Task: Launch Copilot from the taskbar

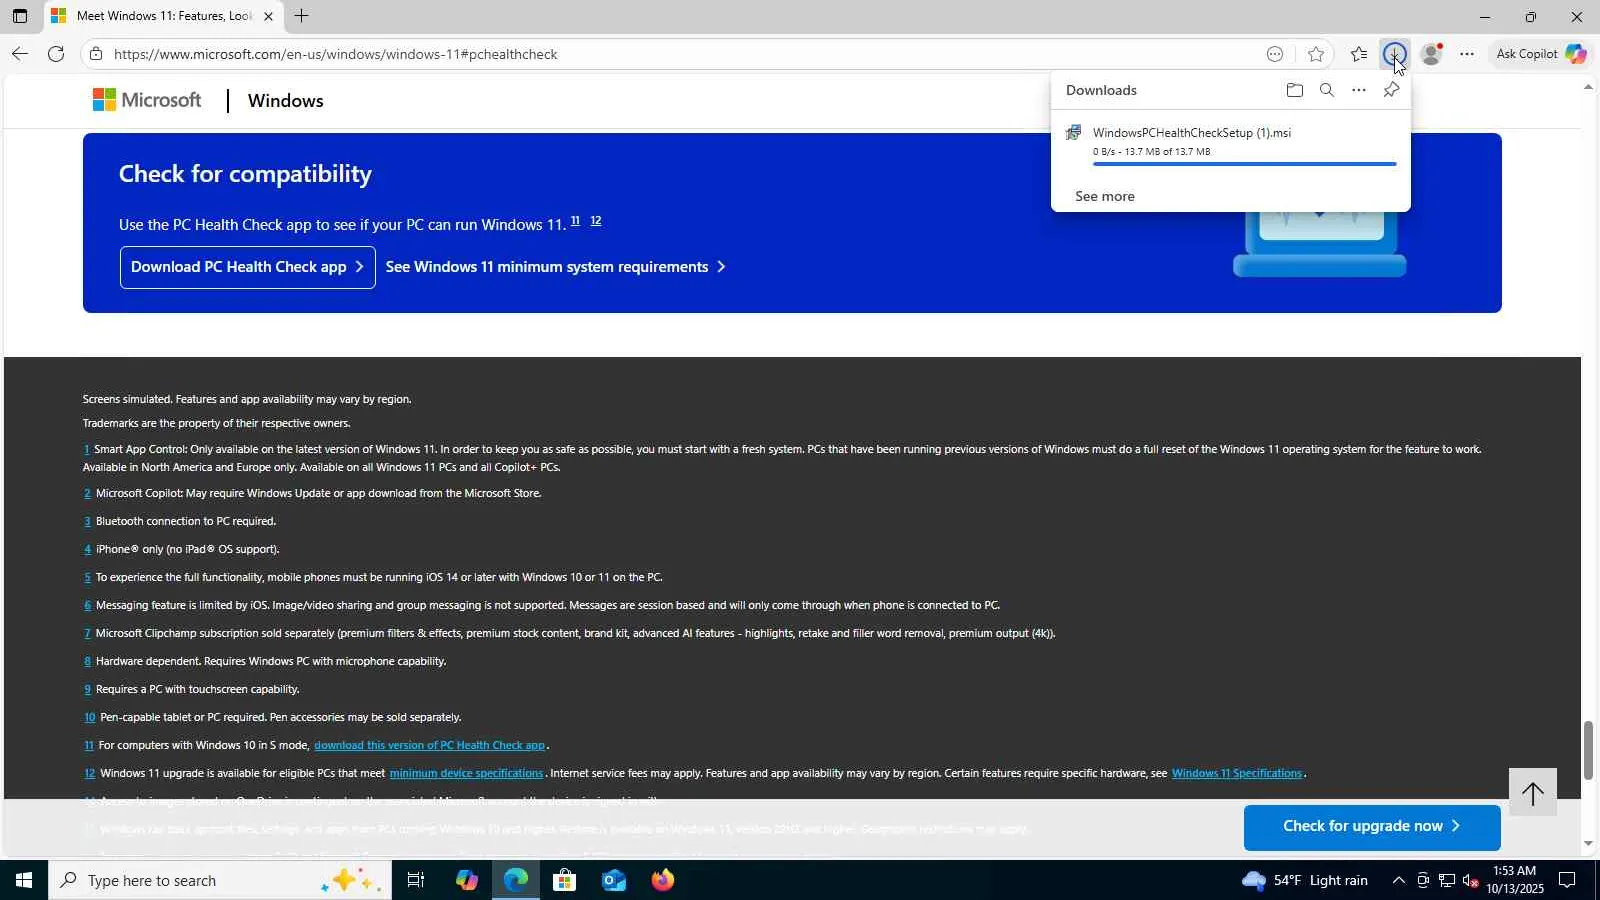Action: point(466,880)
